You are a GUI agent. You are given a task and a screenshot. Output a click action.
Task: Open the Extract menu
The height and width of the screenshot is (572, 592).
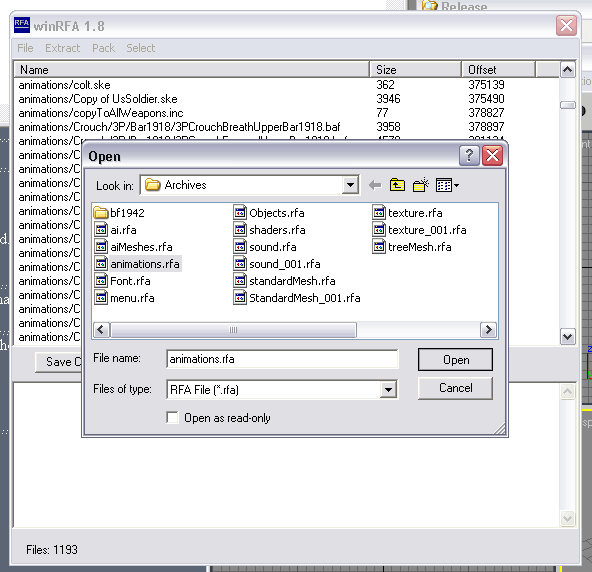coord(62,48)
